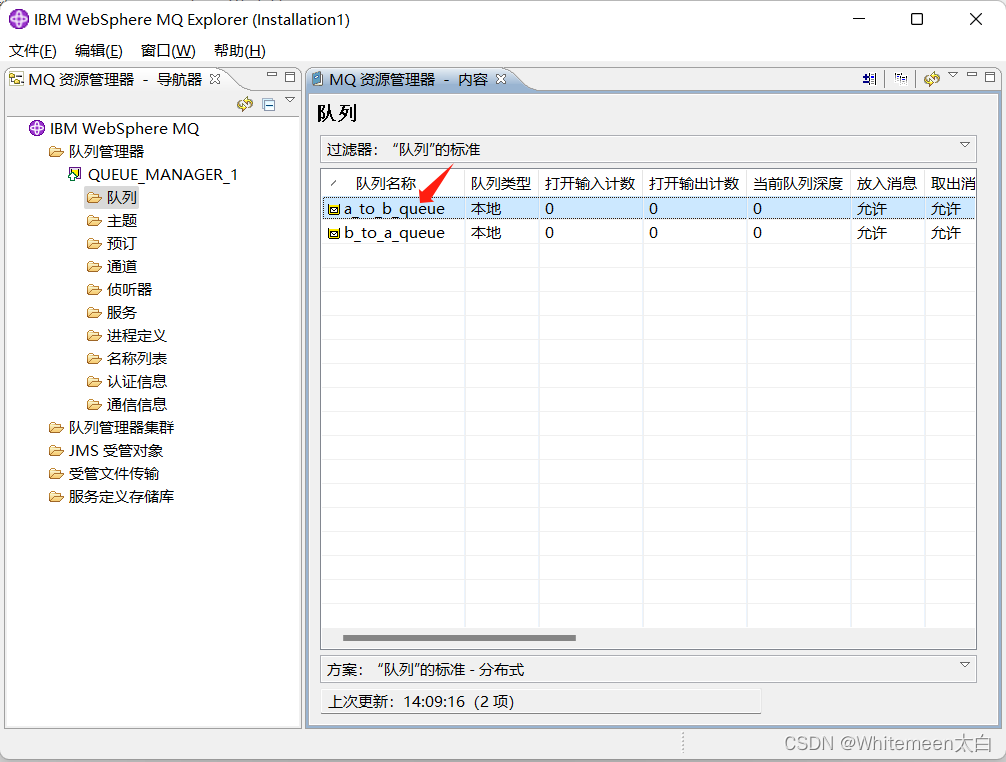Click the queue icon beside a_to_b_queue

[x=334, y=210]
